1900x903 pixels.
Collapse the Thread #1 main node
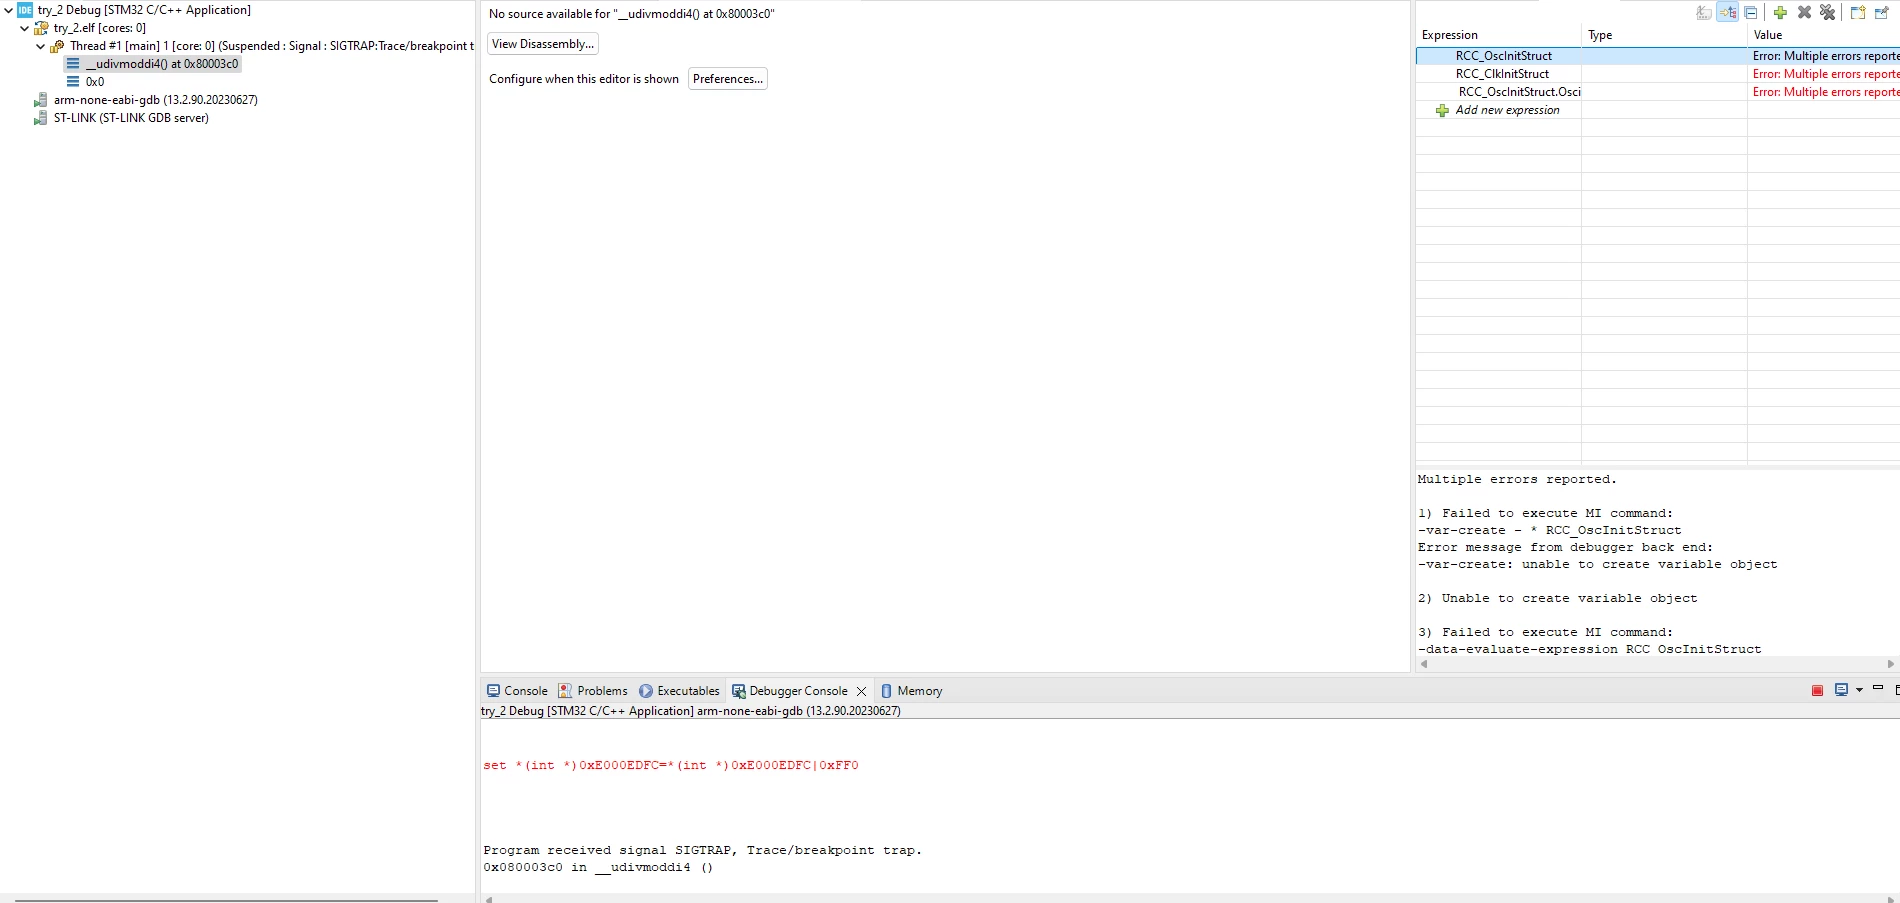point(41,46)
